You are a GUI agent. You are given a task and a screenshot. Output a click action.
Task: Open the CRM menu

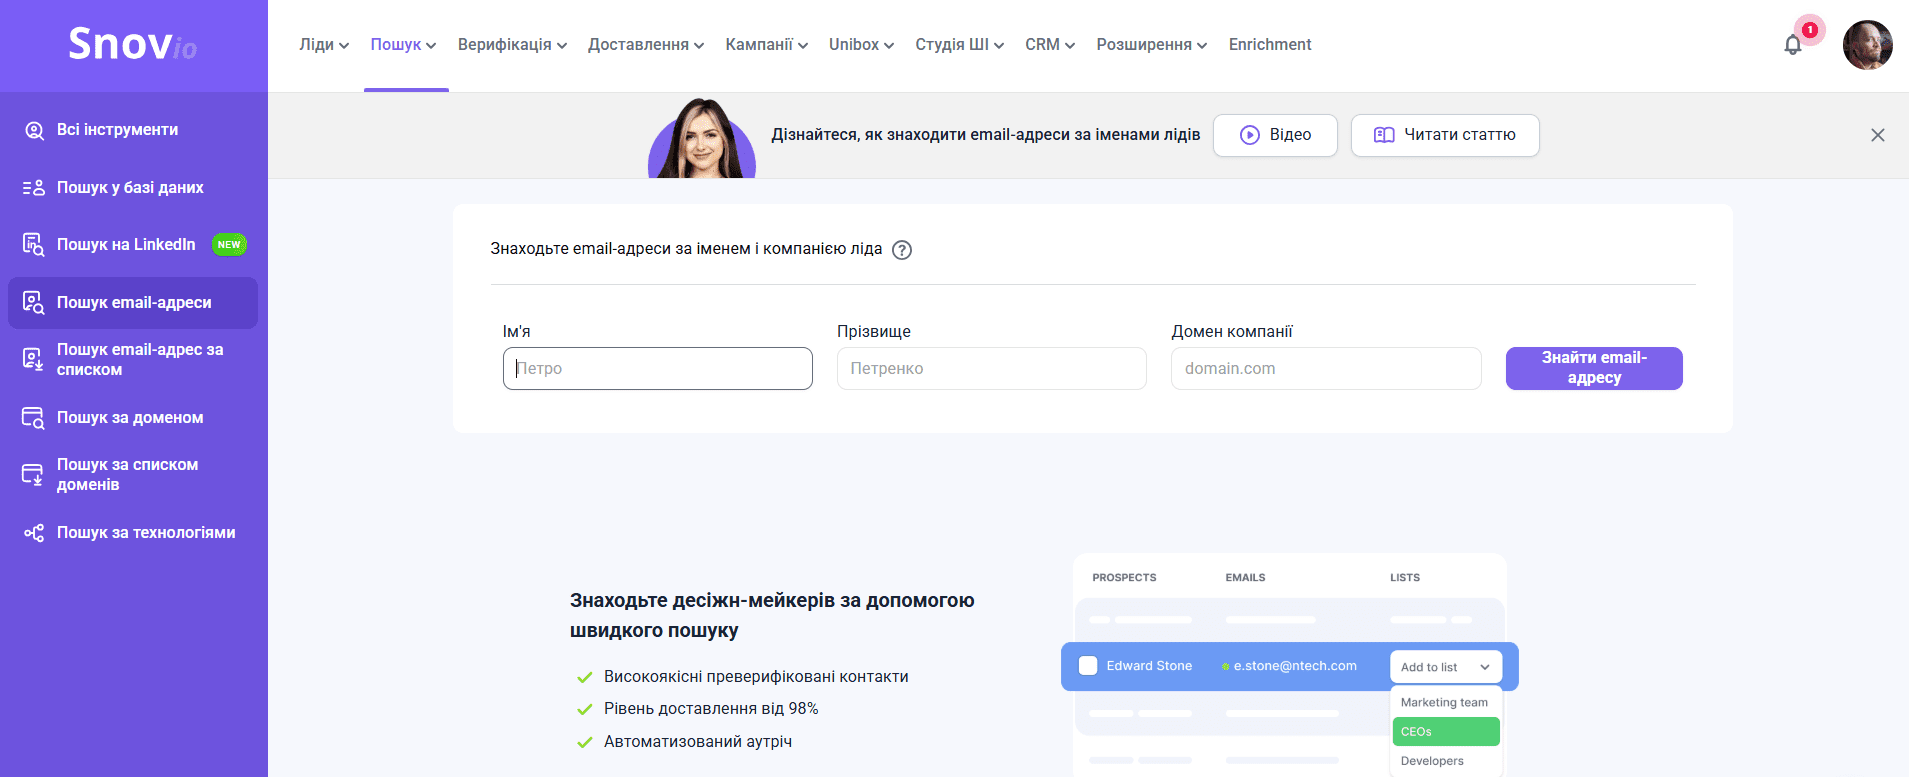click(1050, 45)
